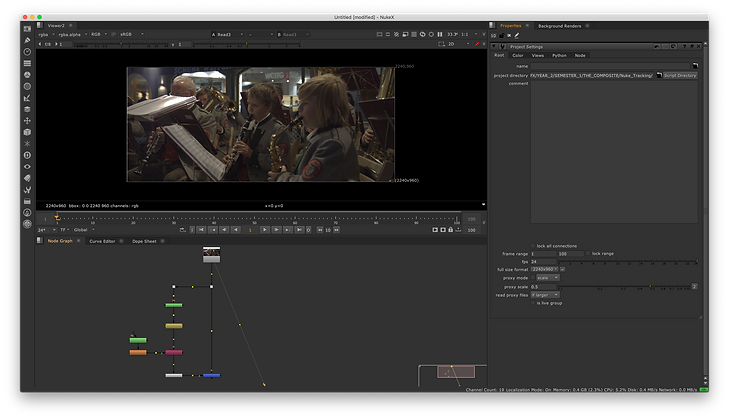This screenshot has width=729, height=418.
Task: Open the Filter nodes toolbar menu
Action: point(27,86)
